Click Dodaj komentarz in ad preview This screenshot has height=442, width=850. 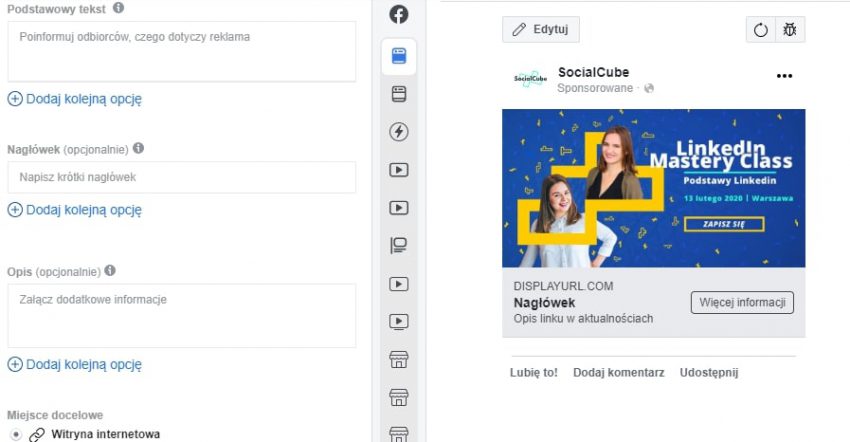pos(618,373)
